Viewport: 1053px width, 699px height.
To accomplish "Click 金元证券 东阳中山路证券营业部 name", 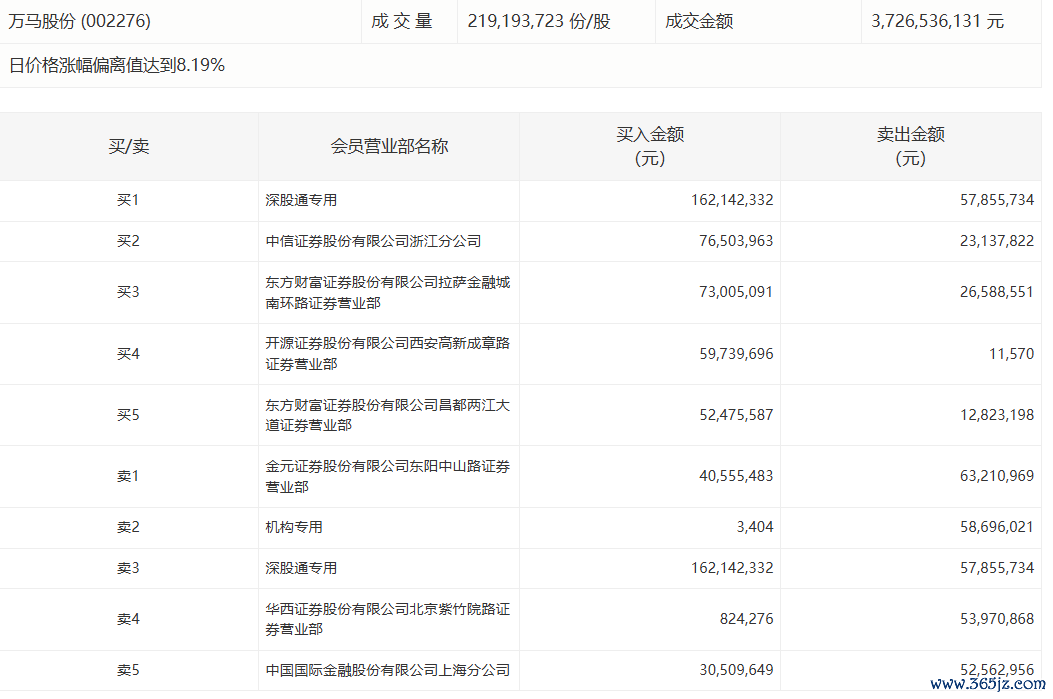I will coord(387,476).
